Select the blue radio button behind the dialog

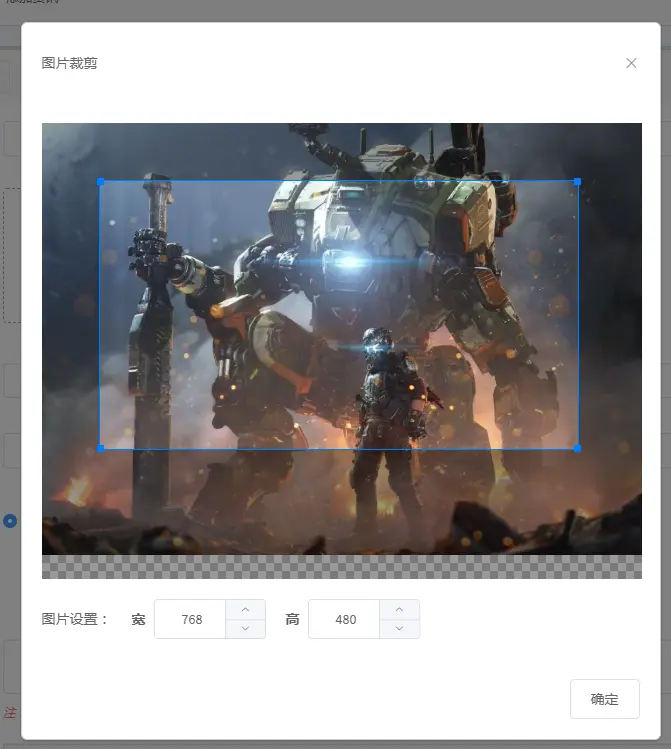click(x=10, y=521)
